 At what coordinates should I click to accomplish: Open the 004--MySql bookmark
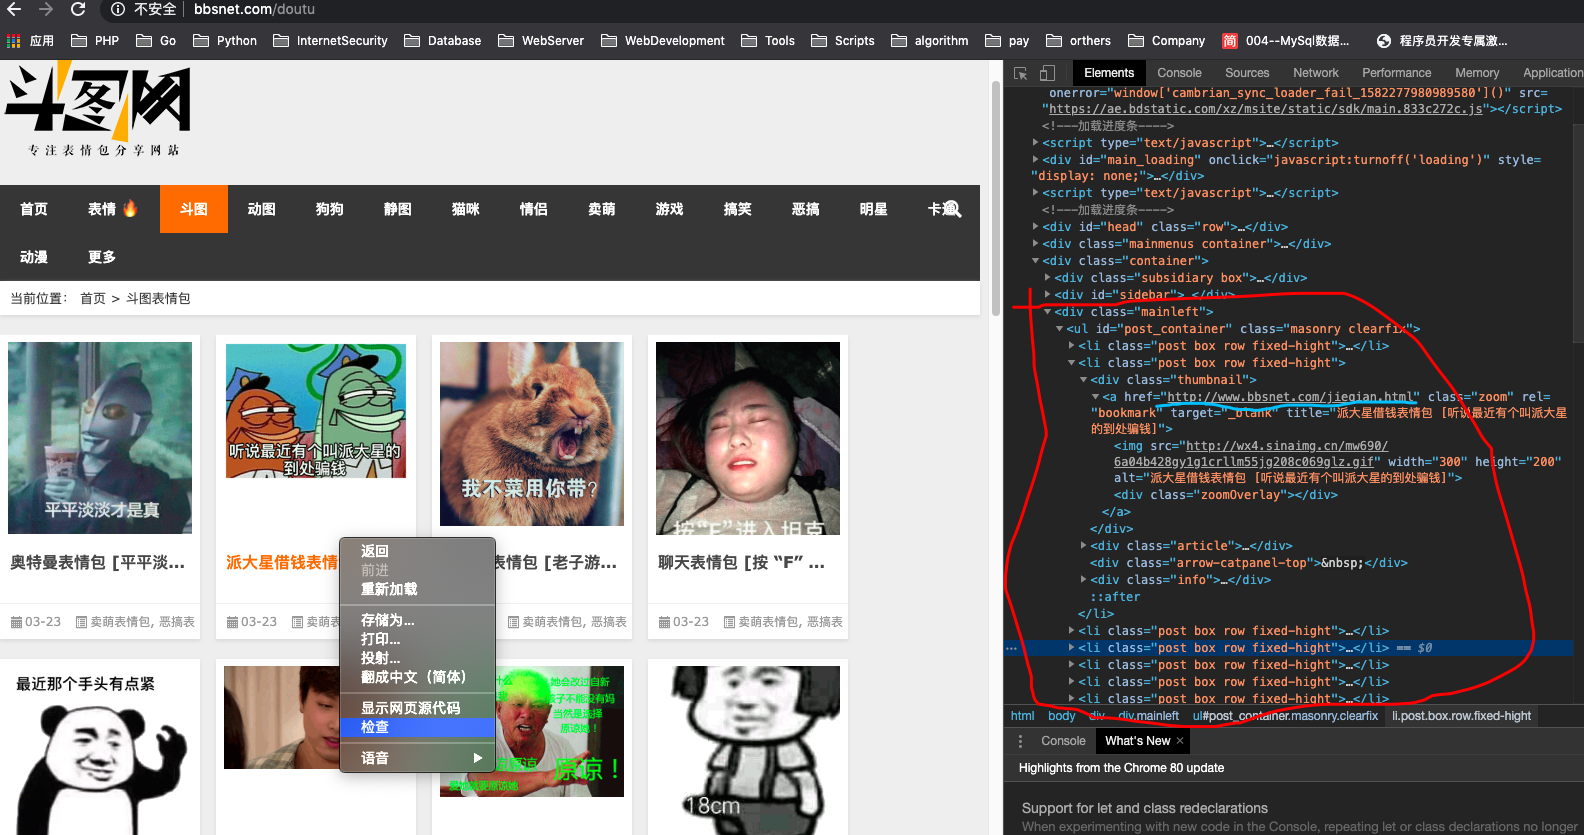click(x=1286, y=41)
